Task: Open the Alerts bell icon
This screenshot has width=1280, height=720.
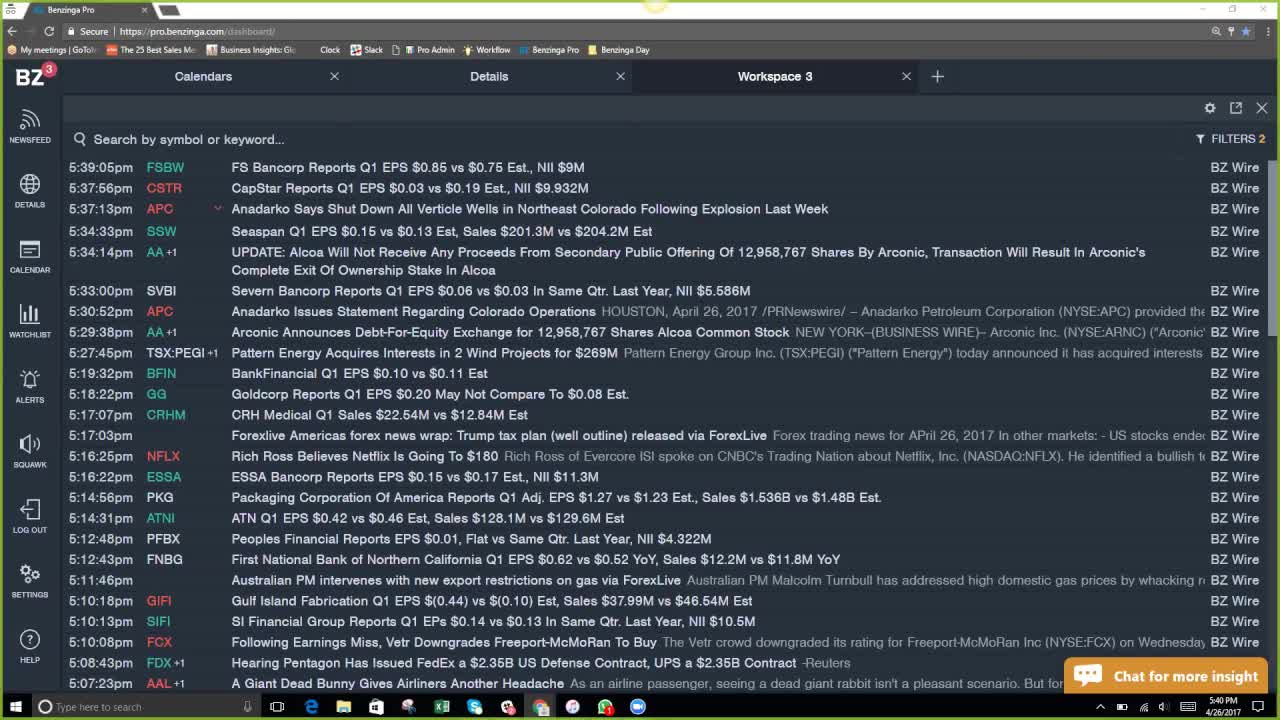Action: coord(30,385)
